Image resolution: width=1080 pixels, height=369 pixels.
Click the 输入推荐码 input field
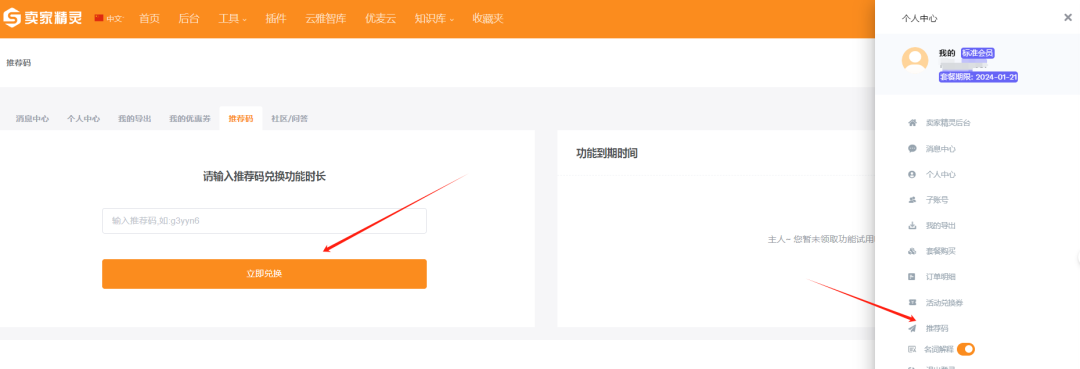click(264, 221)
